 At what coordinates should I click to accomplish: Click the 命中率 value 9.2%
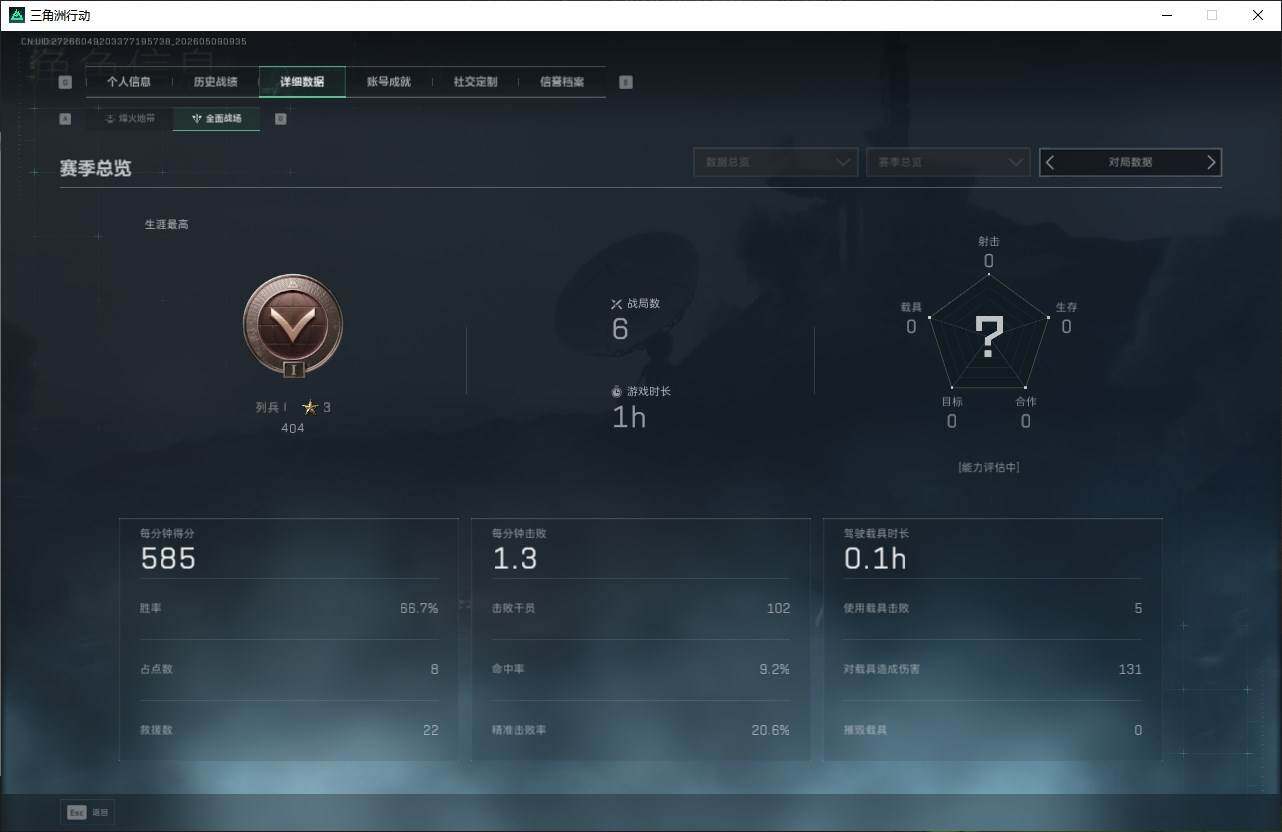click(x=774, y=669)
